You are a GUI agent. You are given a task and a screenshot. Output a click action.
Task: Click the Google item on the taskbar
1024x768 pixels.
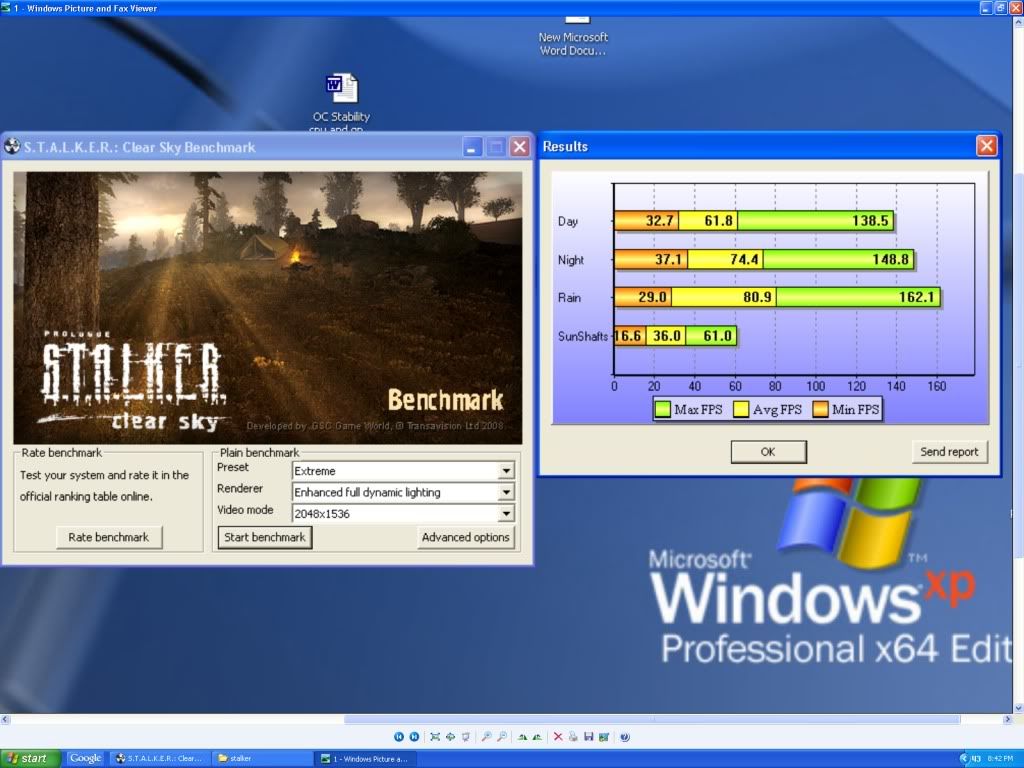tap(86, 758)
